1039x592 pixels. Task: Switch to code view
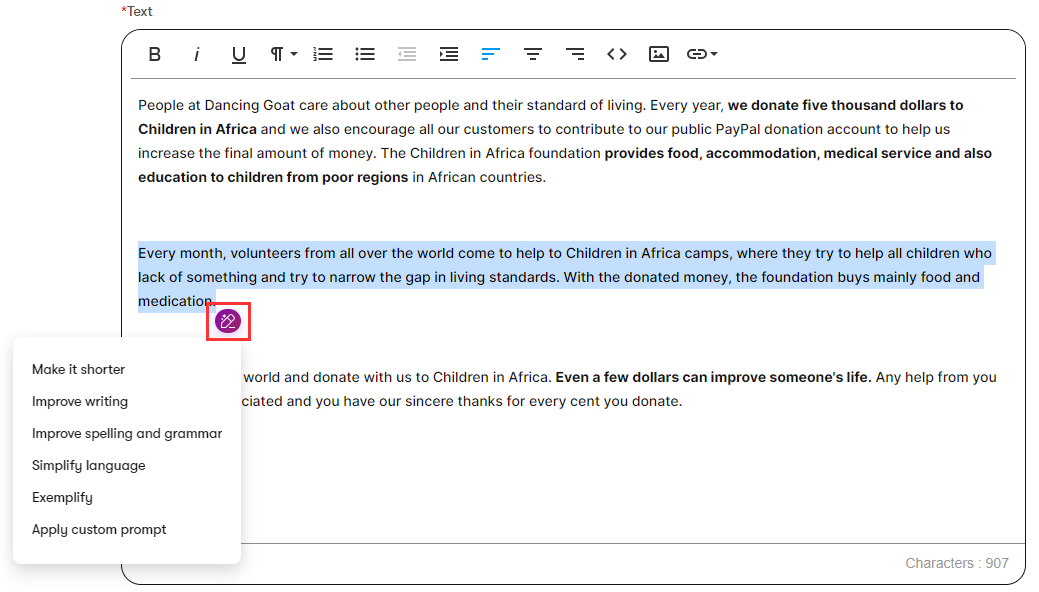click(x=617, y=54)
